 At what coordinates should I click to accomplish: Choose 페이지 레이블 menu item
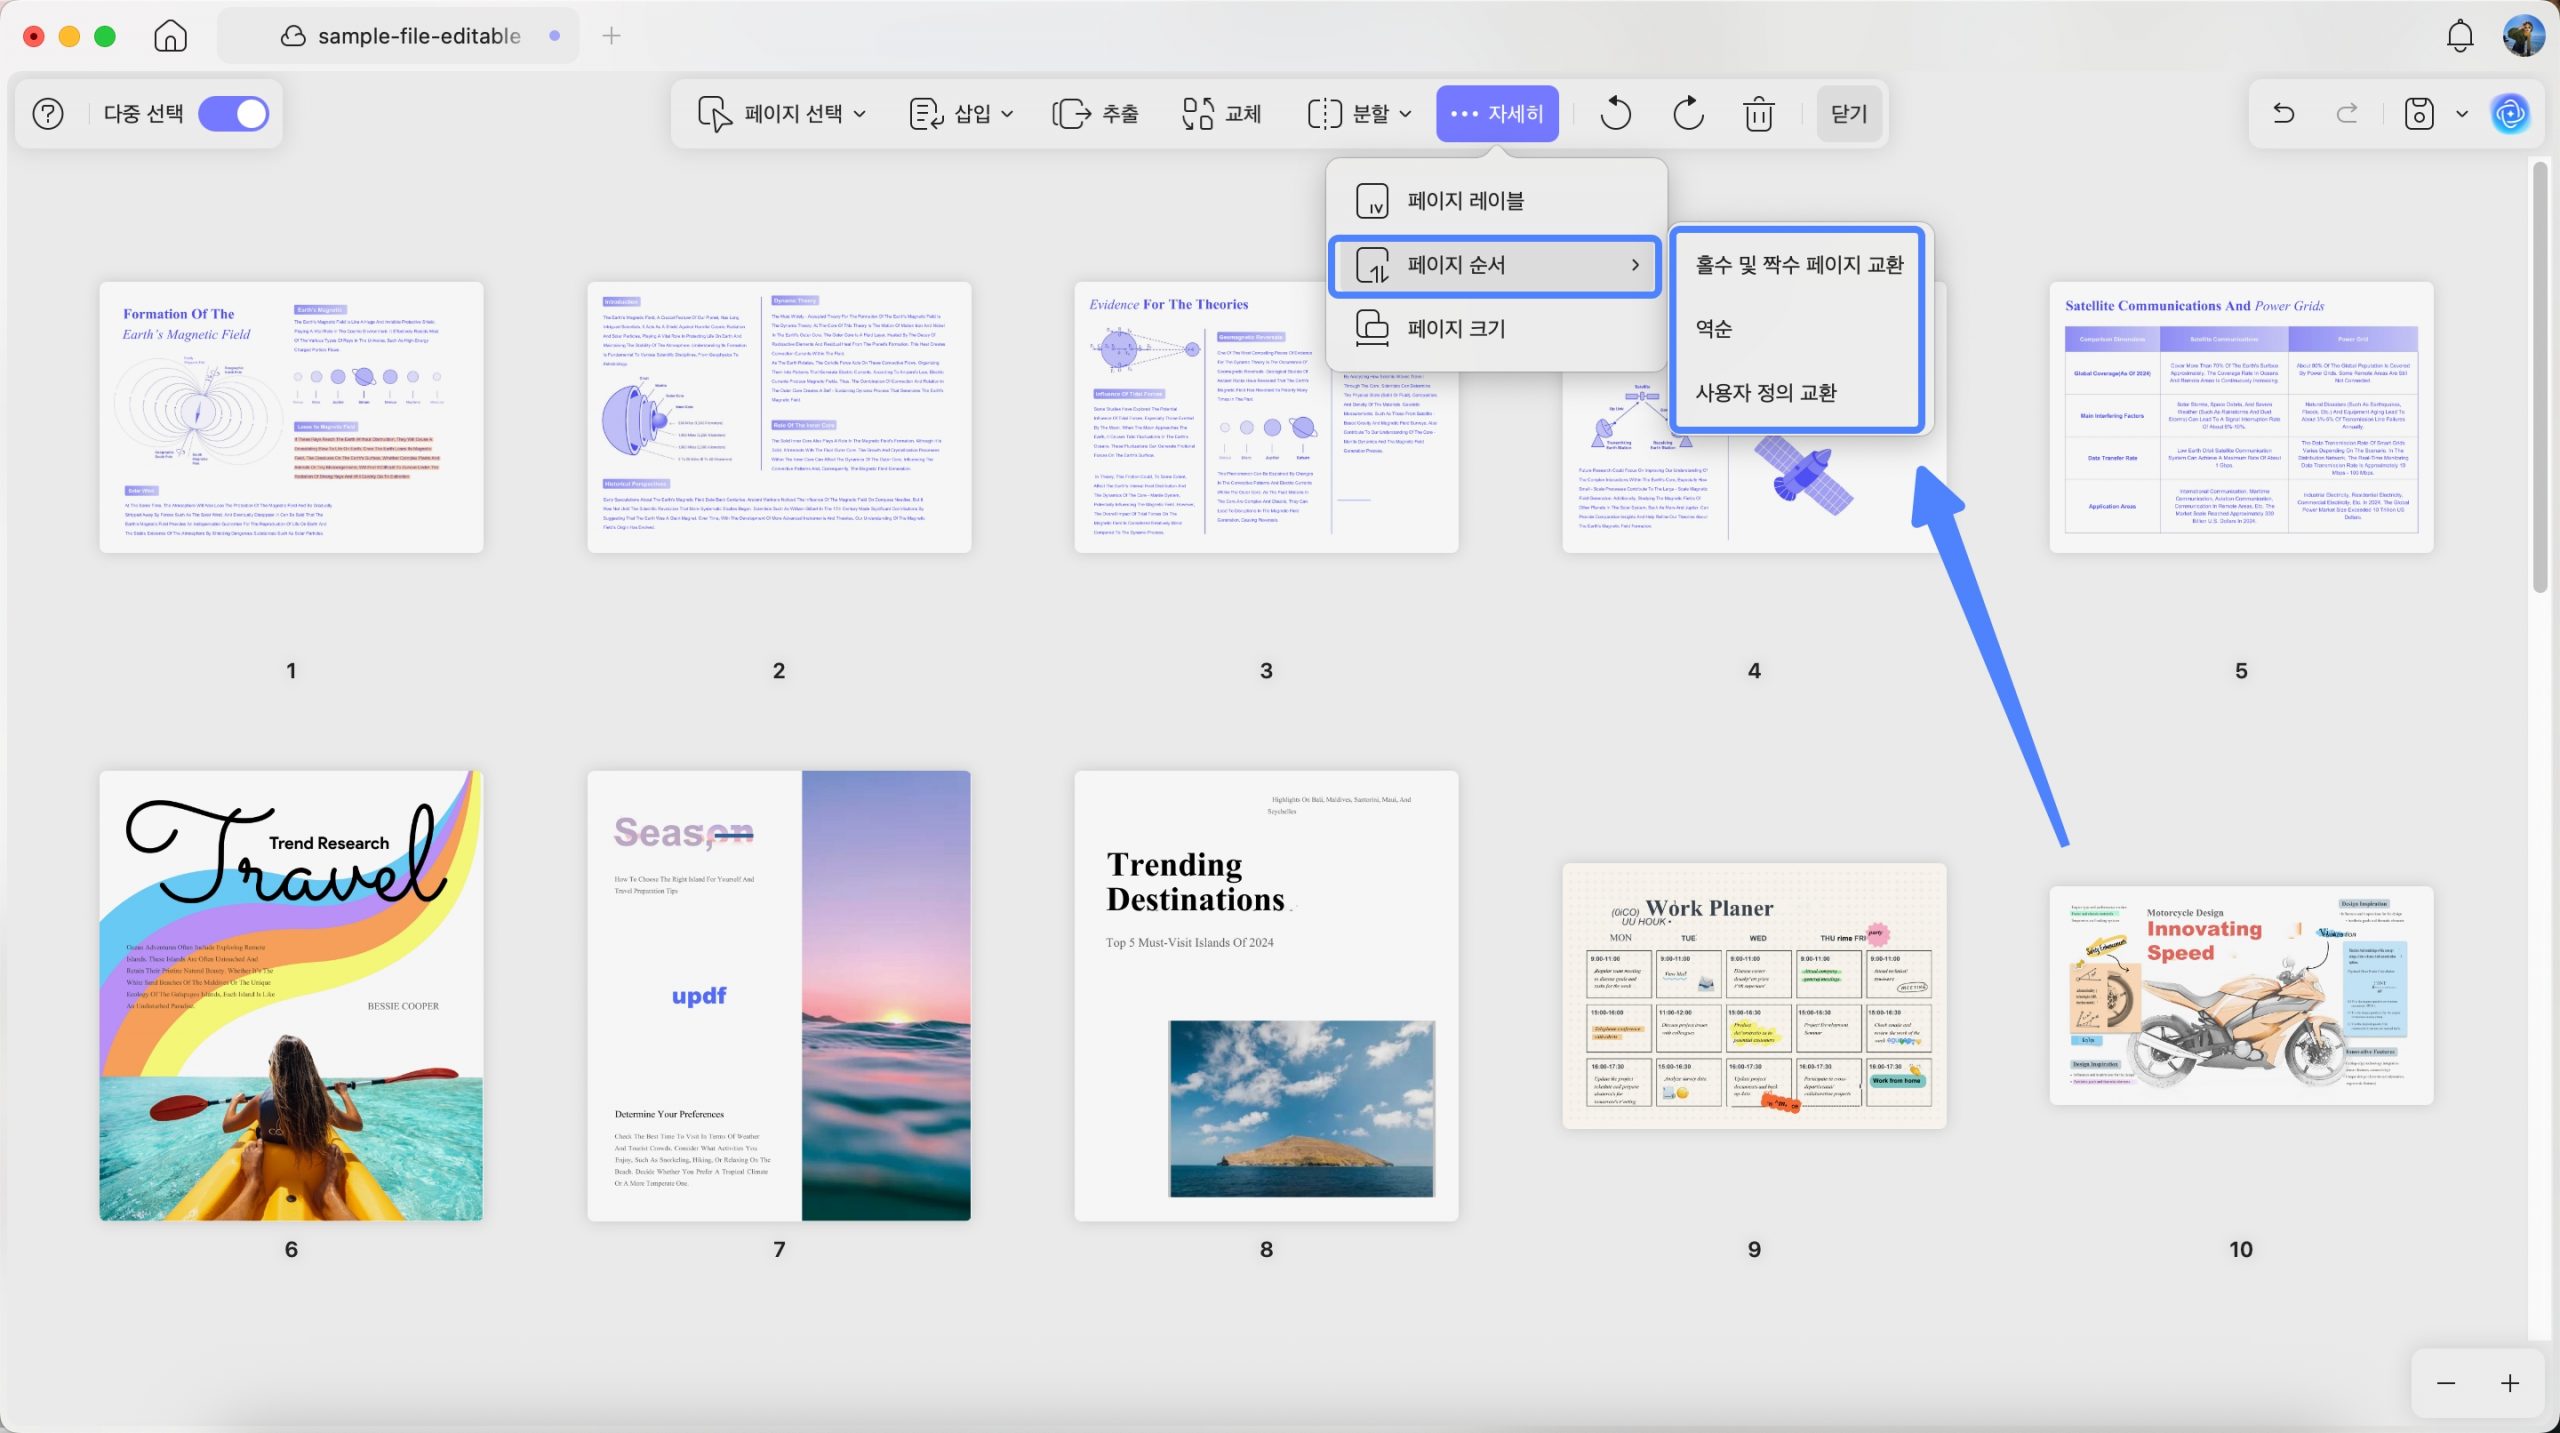pos(1497,201)
